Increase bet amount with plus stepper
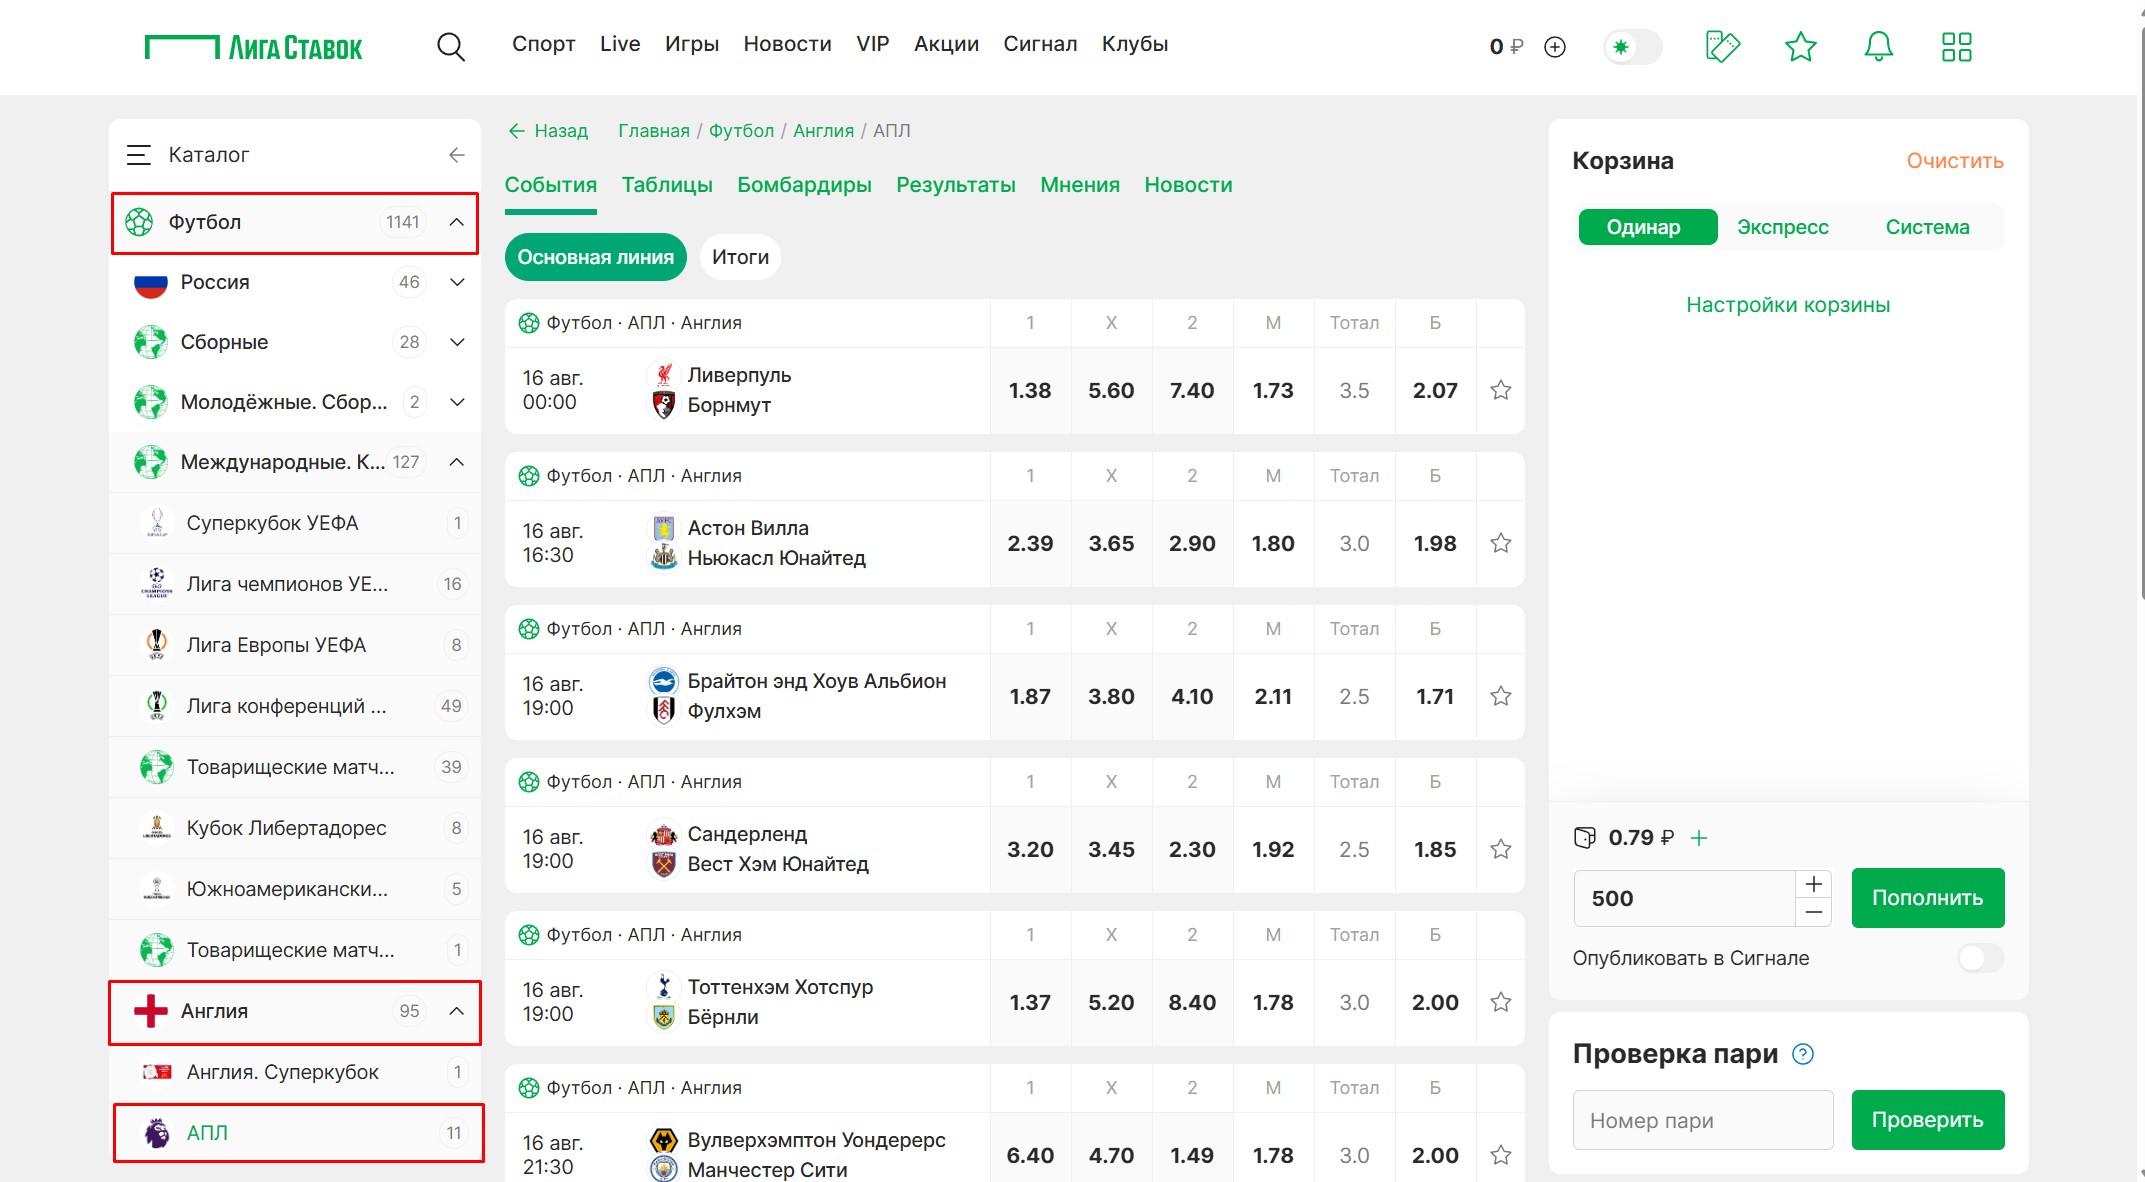 1813,884
